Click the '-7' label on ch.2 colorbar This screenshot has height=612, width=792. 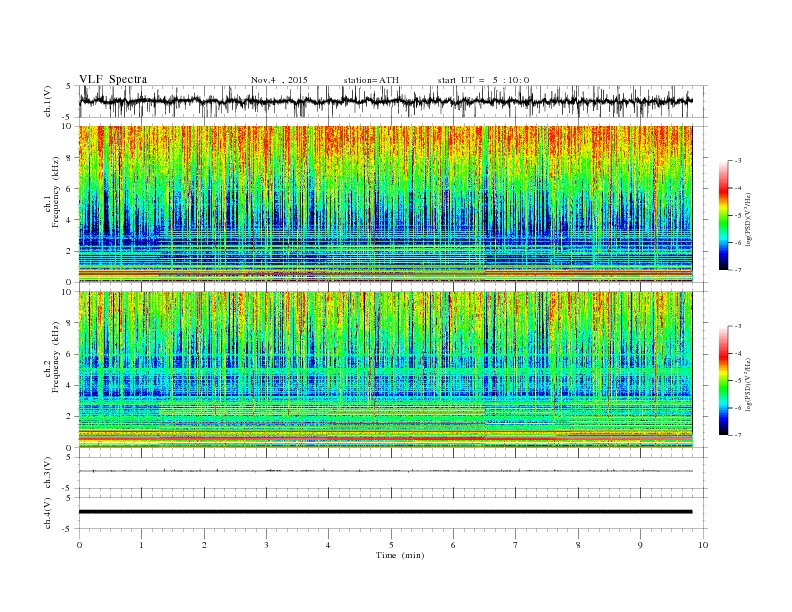[x=737, y=435]
